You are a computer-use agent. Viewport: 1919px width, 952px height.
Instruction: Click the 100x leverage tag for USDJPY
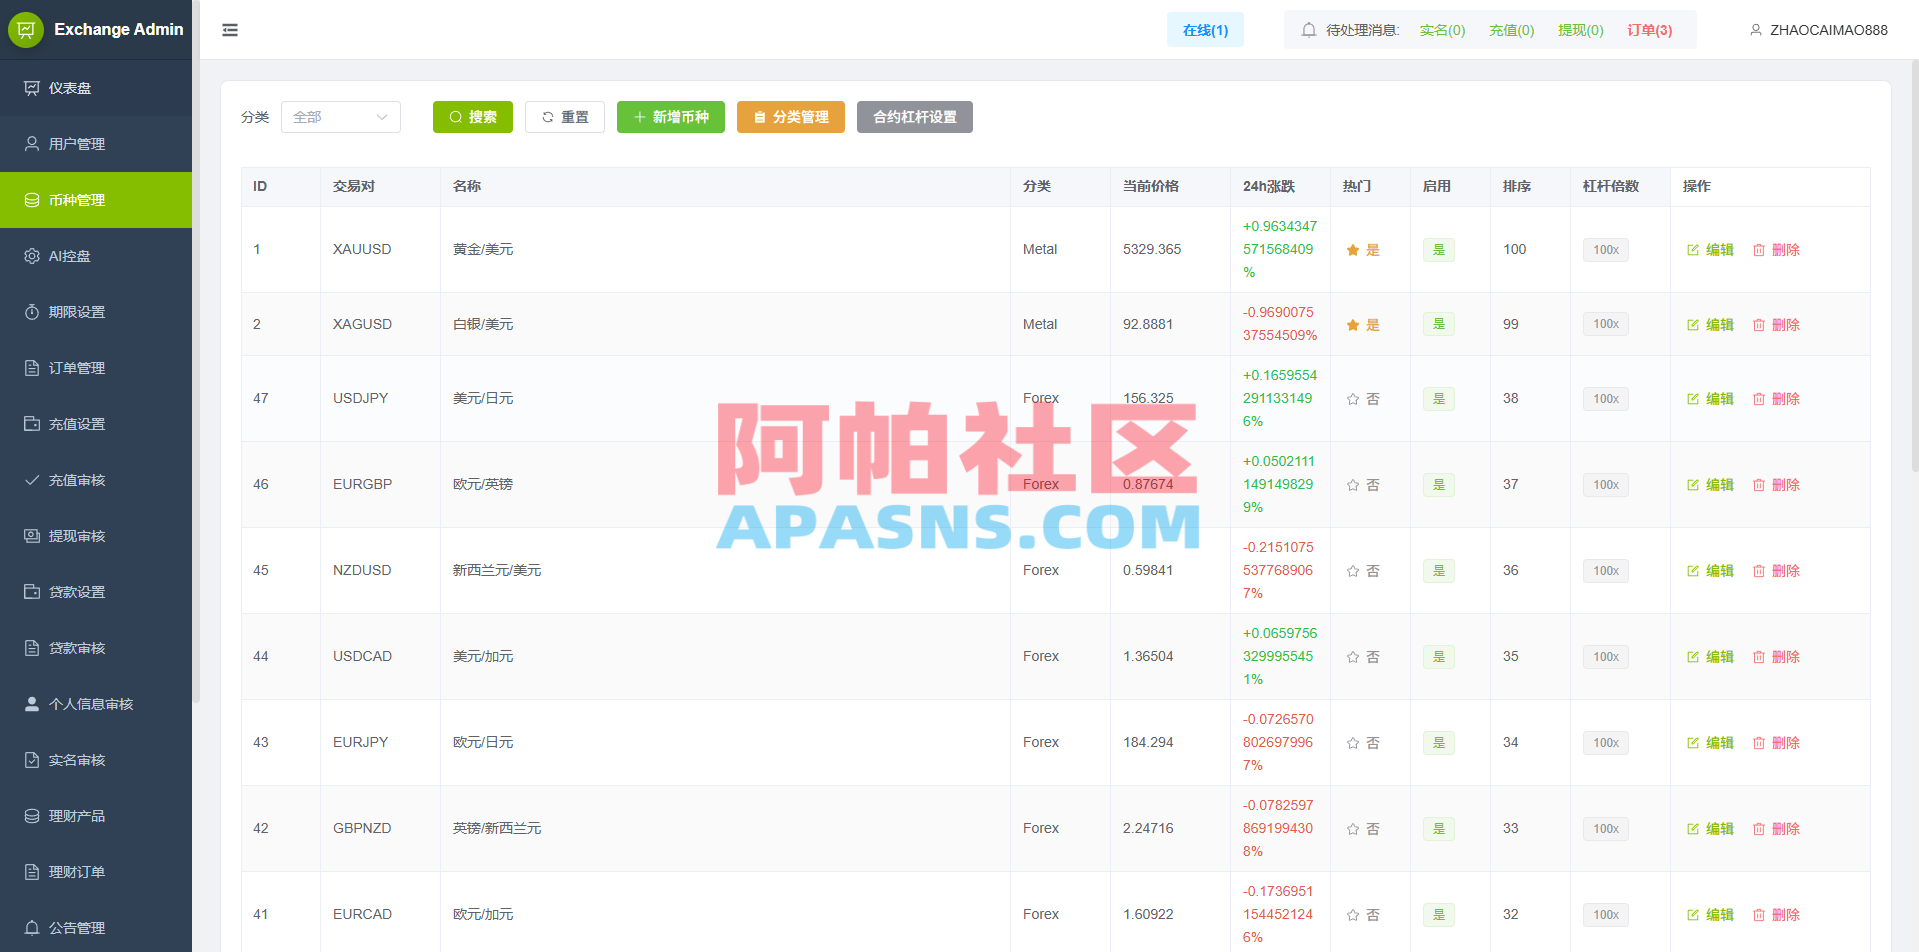click(x=1606, y=399)
